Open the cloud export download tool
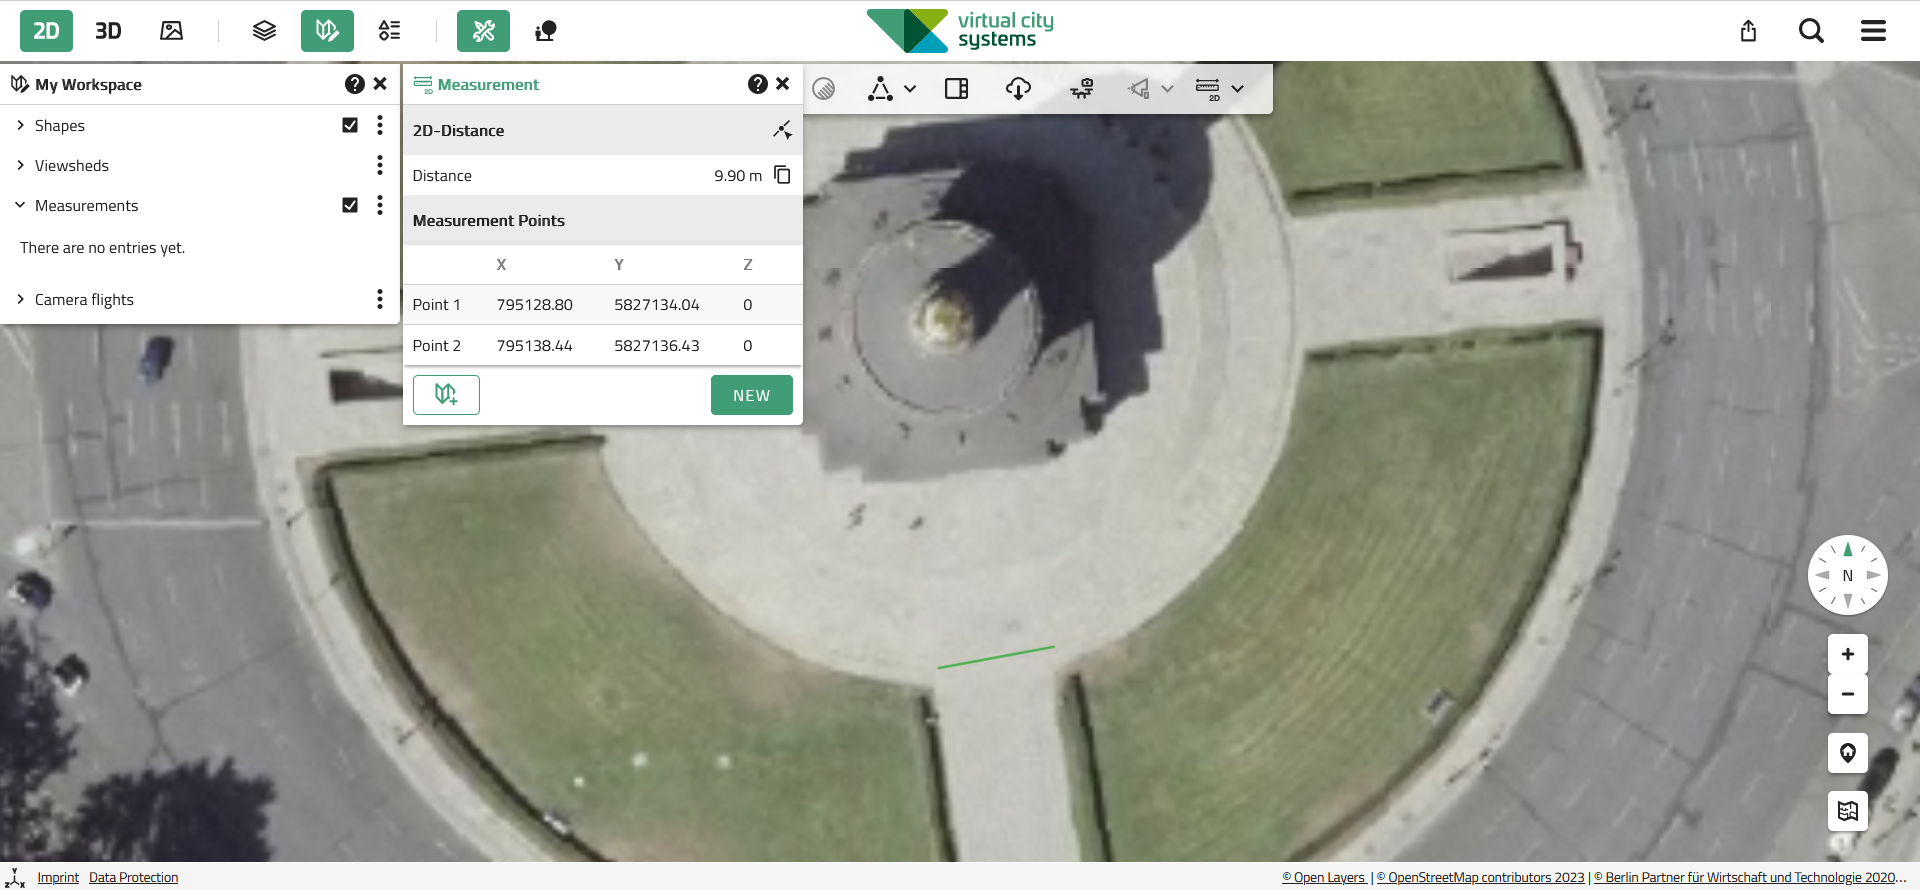The width and height of the screenshot is (1920, 892). pos(1018,89)
